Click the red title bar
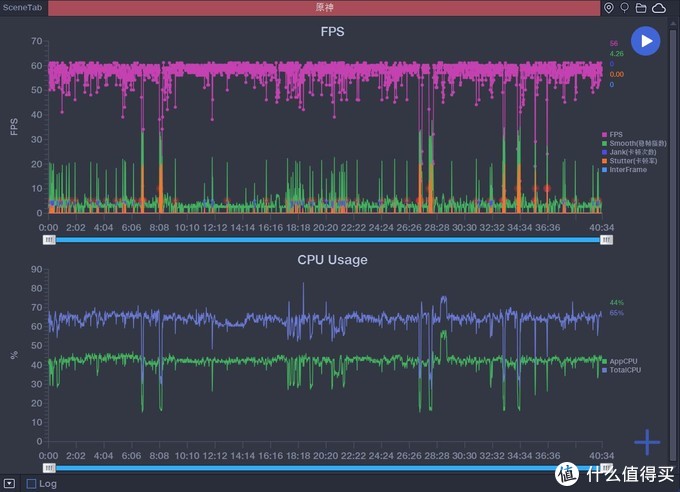This screenshot has height=492, width=680. (324, 8)
